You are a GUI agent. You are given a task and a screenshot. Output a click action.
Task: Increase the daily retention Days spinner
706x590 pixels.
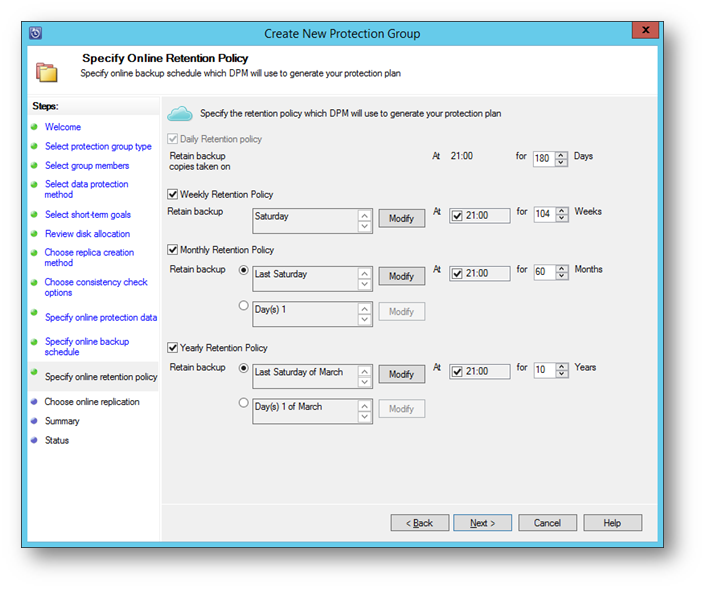click(x=561, y=155)
